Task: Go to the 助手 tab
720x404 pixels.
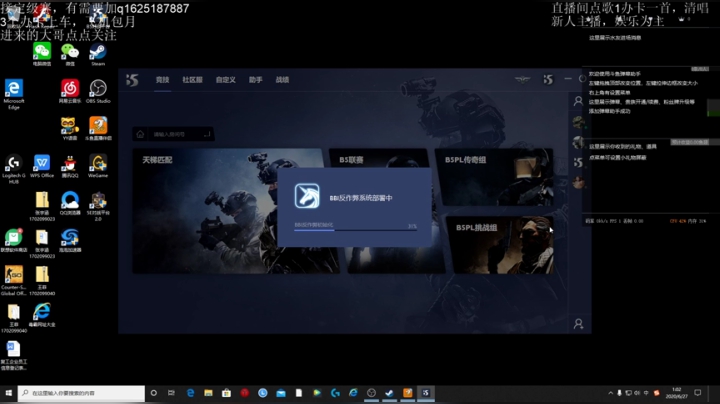Action: [255, 80]
